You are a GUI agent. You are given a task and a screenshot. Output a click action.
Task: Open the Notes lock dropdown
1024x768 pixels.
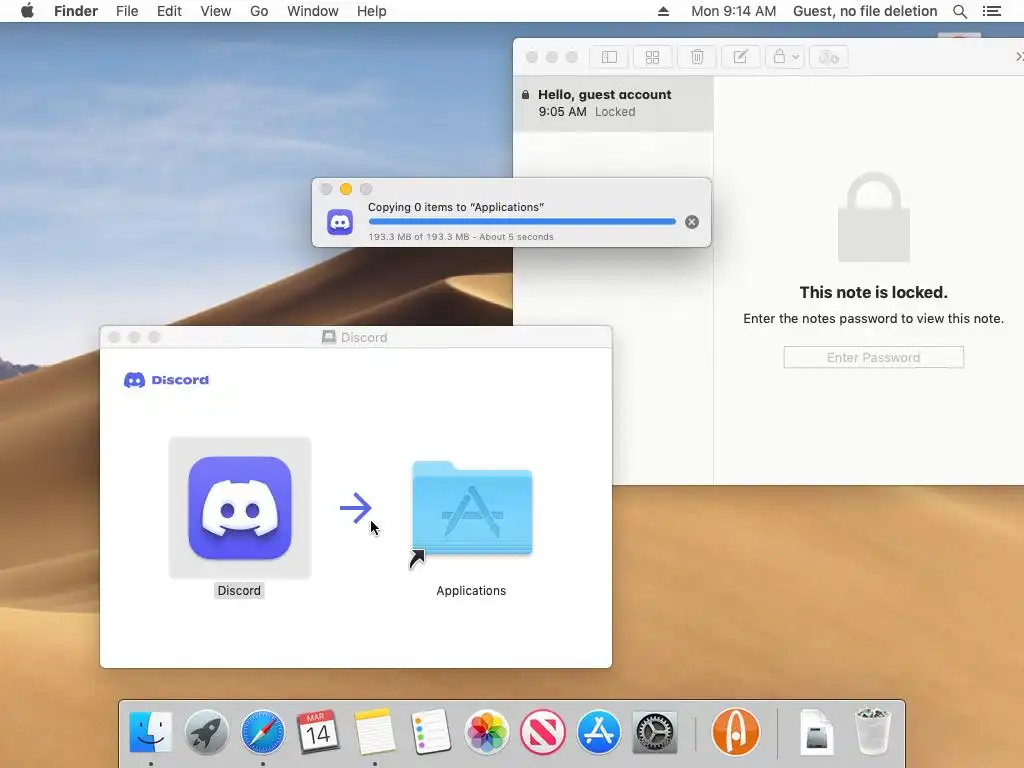point(786,57)
